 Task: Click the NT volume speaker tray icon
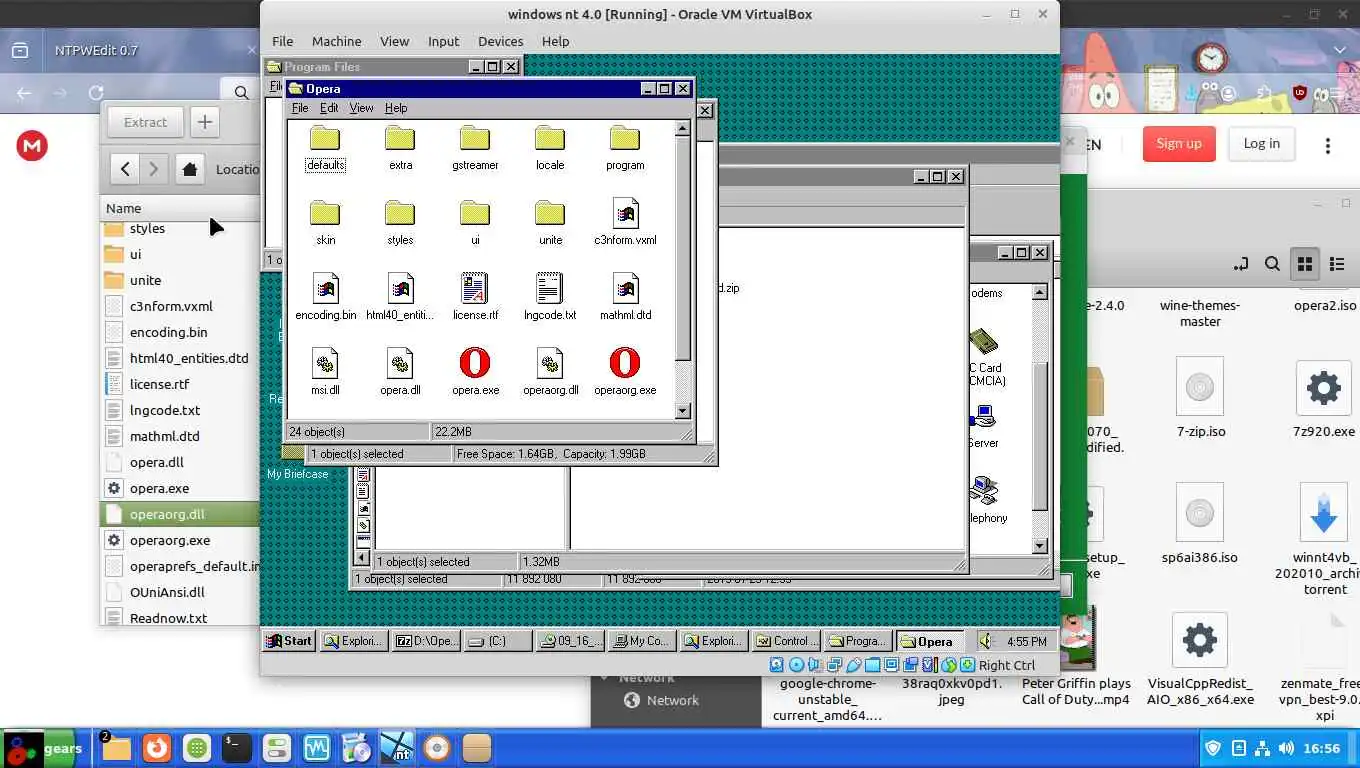[987, 641]
